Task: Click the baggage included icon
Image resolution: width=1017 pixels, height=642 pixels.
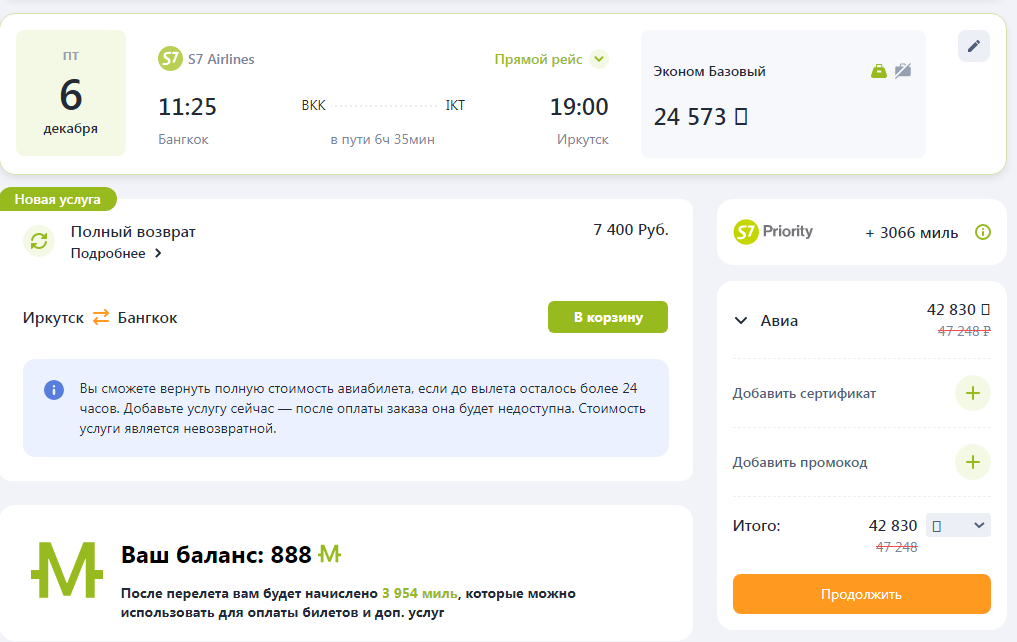Action: 878,71
